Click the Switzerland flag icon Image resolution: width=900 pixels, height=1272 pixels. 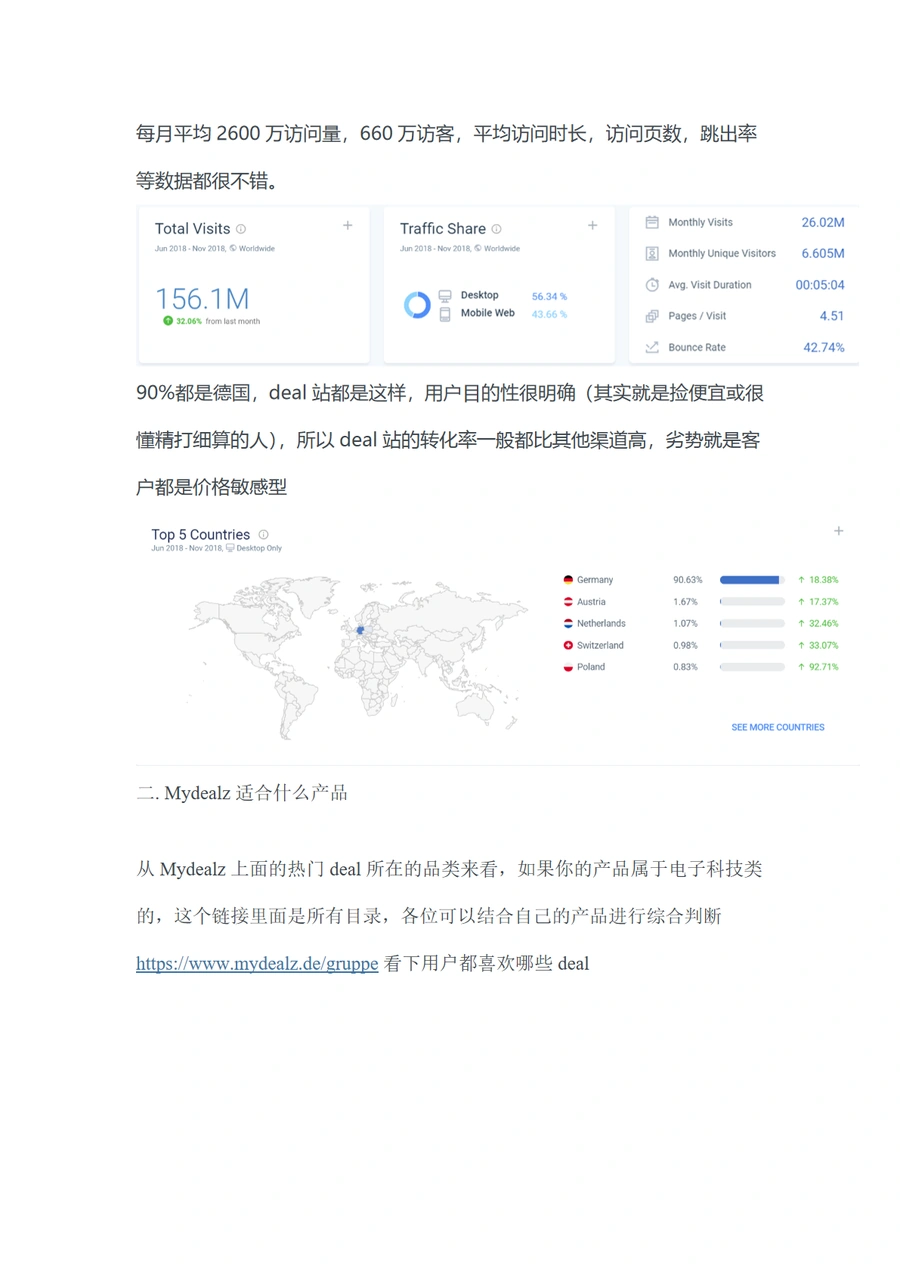click(x=568, y=645)
